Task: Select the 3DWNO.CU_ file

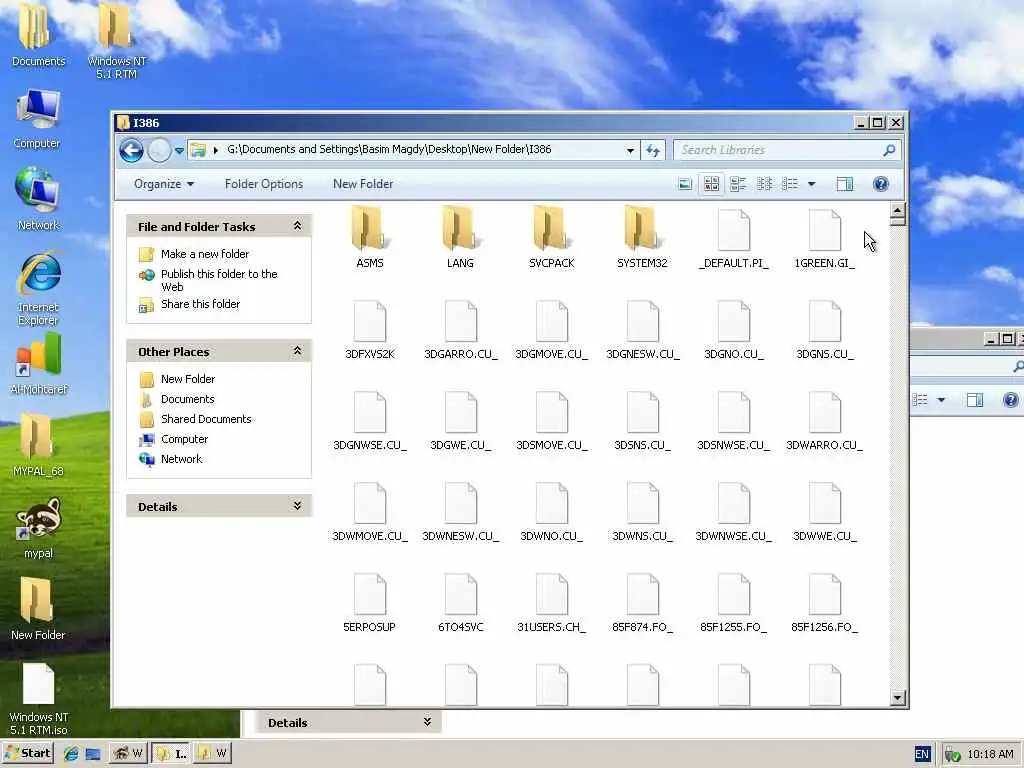Action: tap(551, 511)
